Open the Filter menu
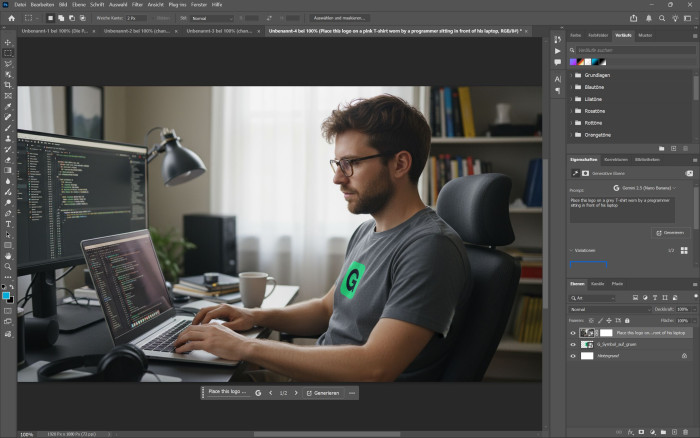The image size is (700, 438). tap(137, 4)
